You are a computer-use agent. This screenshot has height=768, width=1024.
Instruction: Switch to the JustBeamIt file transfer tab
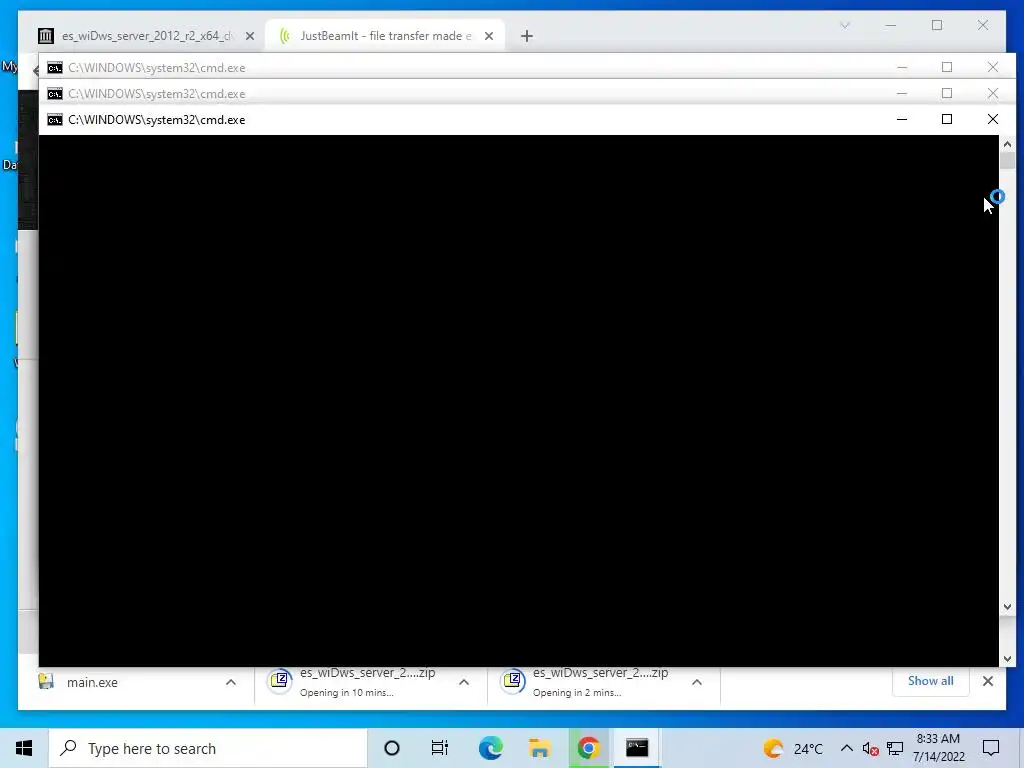pyautogui.click(x=385, y=36)
